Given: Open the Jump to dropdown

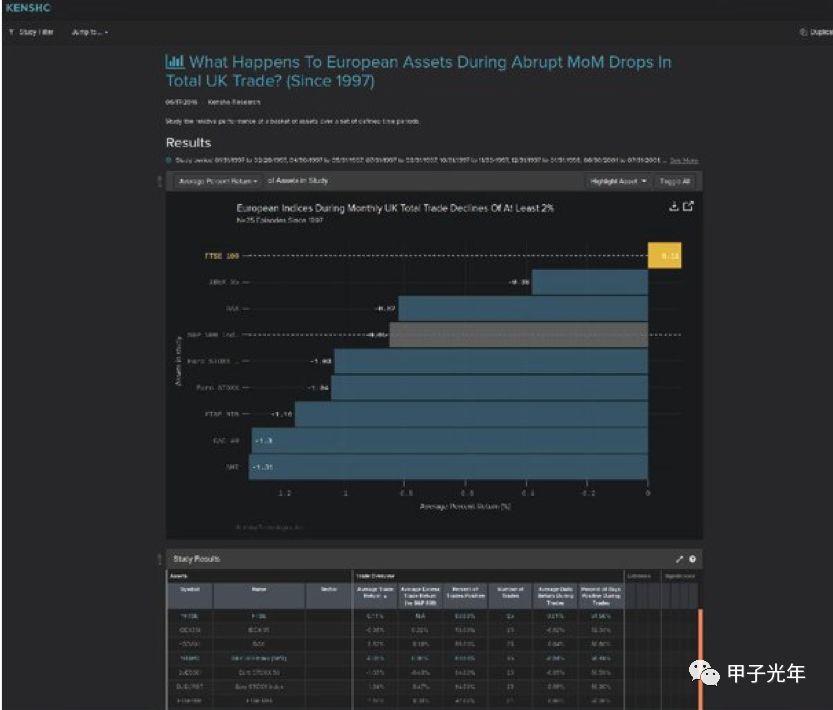Looking at the screenshot, I should click(90, 32).
